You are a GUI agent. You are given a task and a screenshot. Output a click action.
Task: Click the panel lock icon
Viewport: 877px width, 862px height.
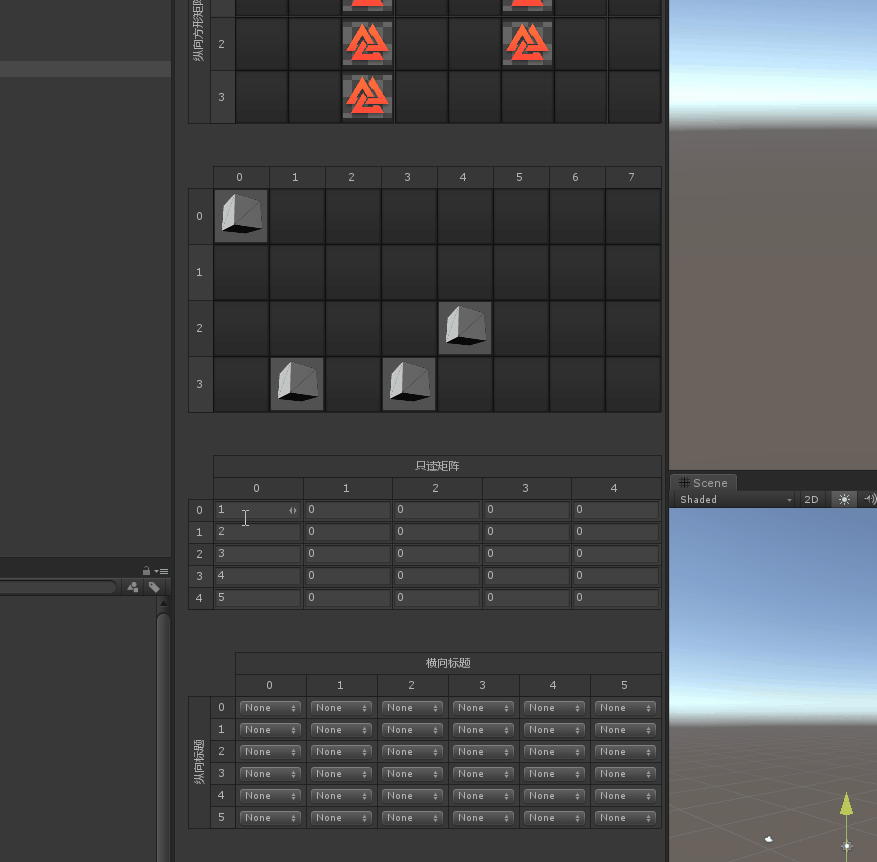(x=146, y=570)
